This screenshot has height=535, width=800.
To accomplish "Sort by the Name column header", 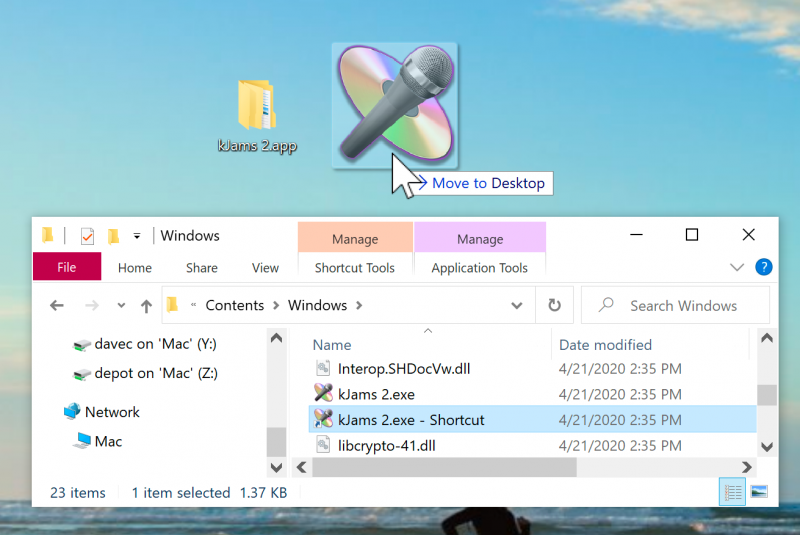I will click(x=332, y=345).
